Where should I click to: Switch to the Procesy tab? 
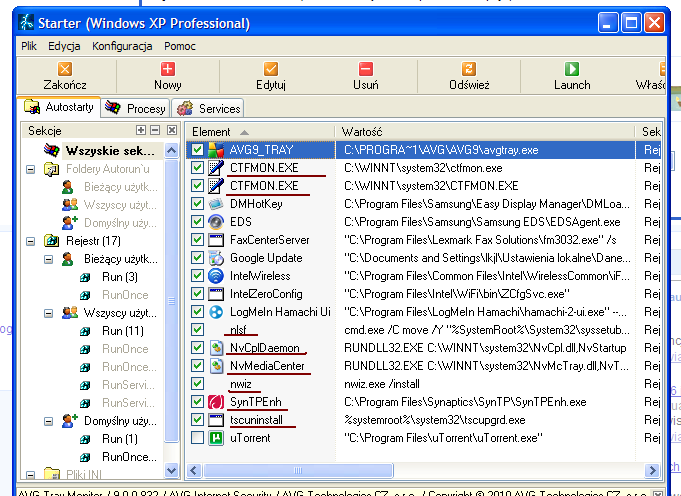[136, 108]
